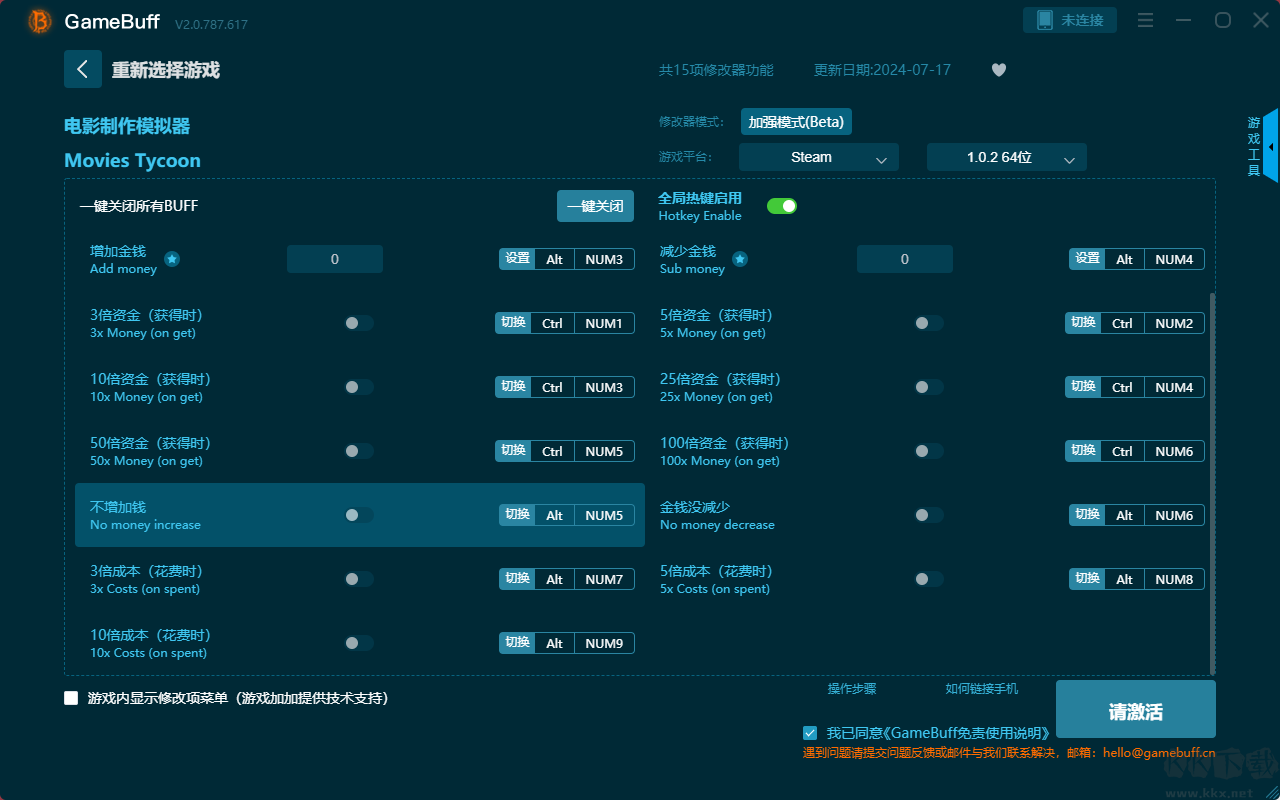Open the 1.0.2 64-bit version dropdown
Image resolution: width=1280 pixels, height=800 pixels.
tap(1006, 158)
